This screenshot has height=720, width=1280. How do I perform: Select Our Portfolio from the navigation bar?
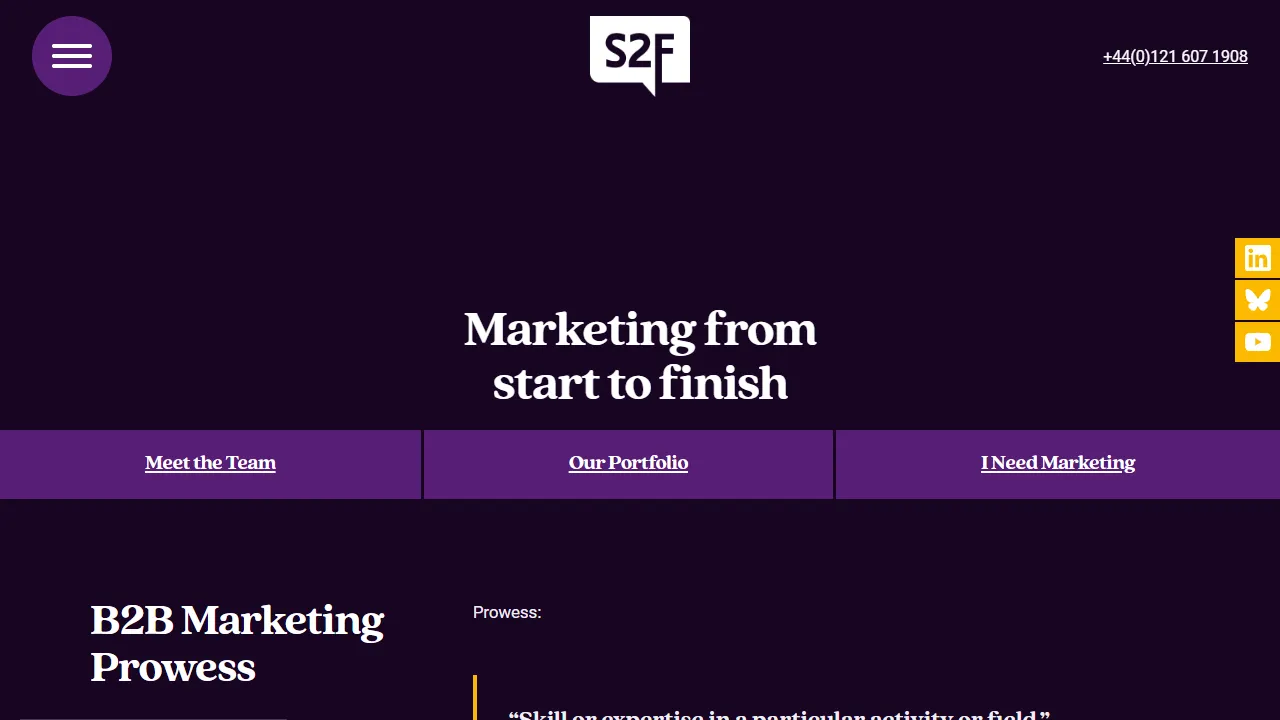tap(628, 462)
